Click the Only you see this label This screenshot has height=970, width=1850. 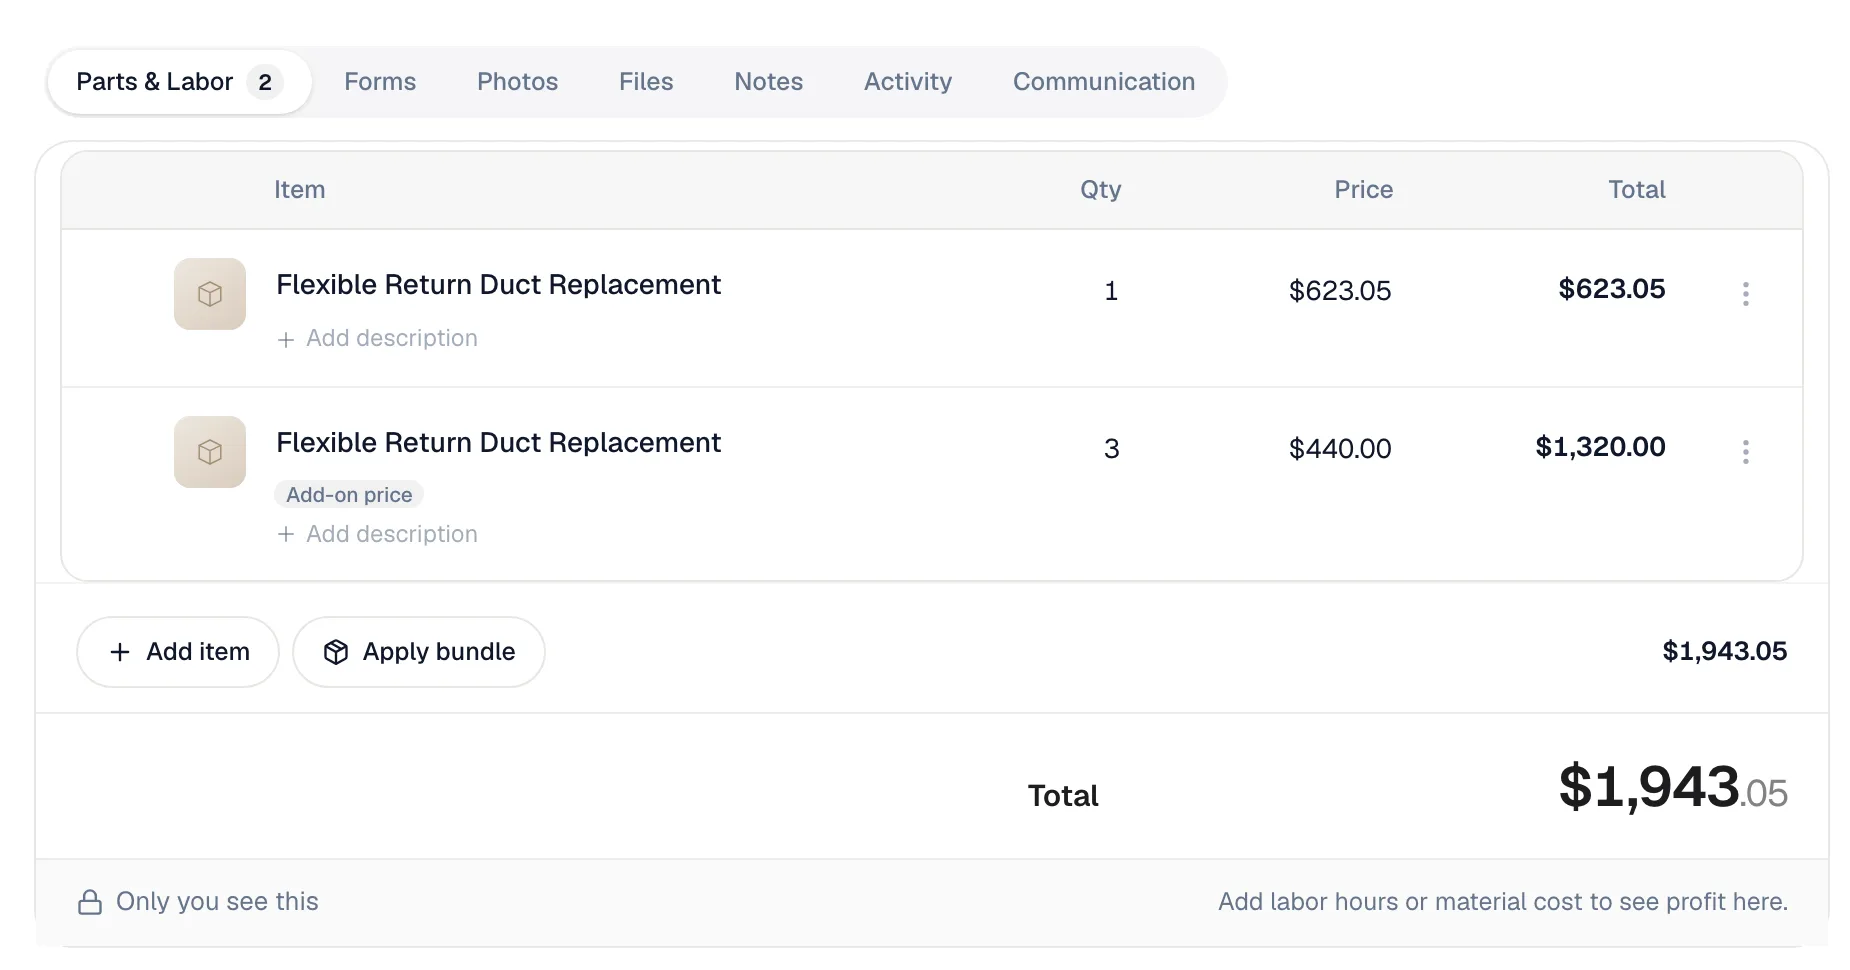(x=217, y=902)
